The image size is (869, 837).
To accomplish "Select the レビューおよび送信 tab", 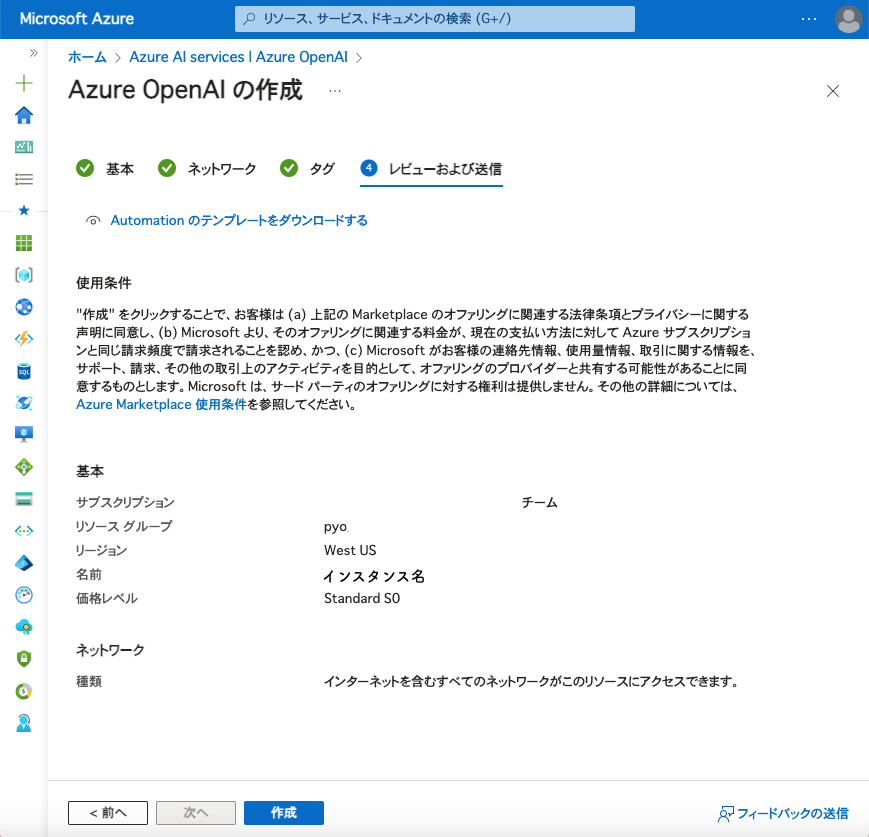I will 431,169.
